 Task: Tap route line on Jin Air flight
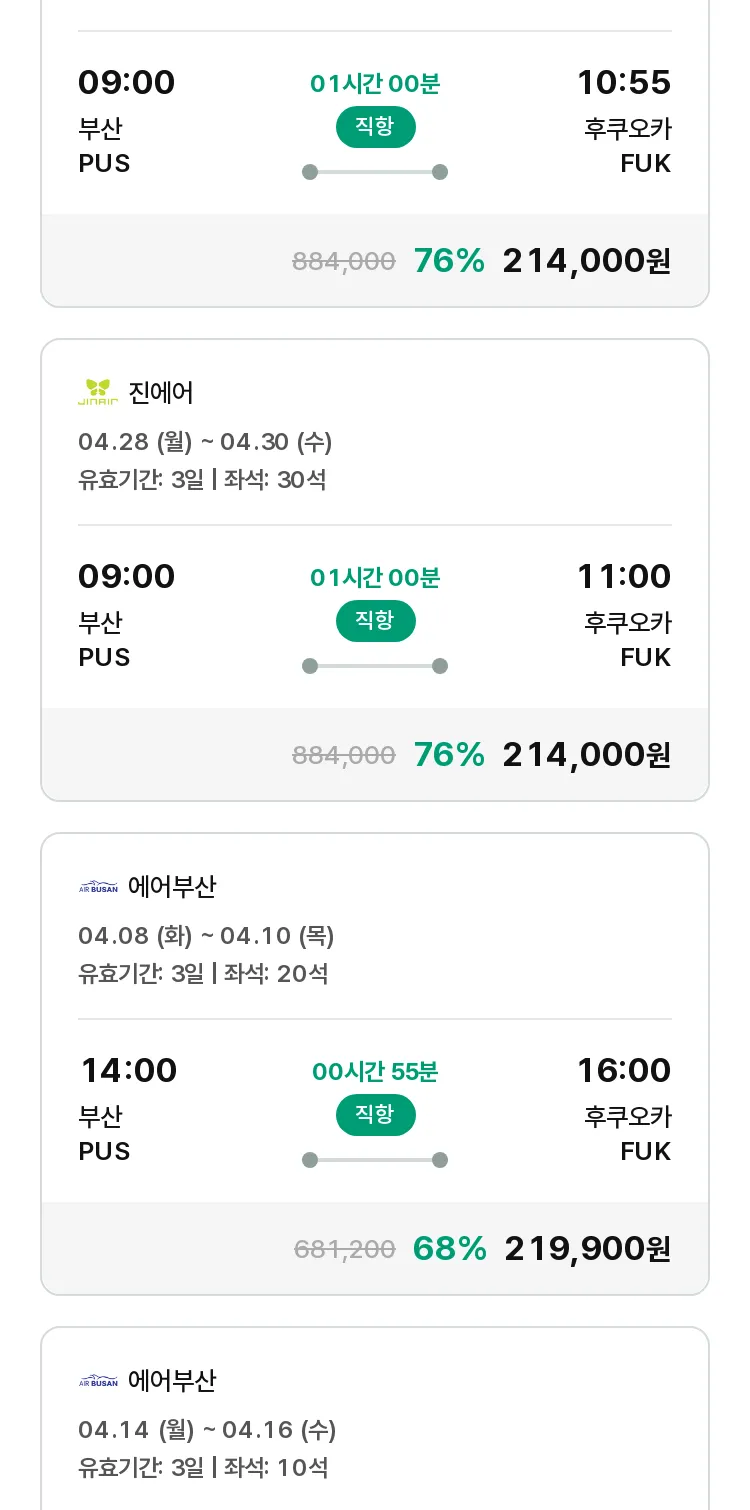pos(375,666)
